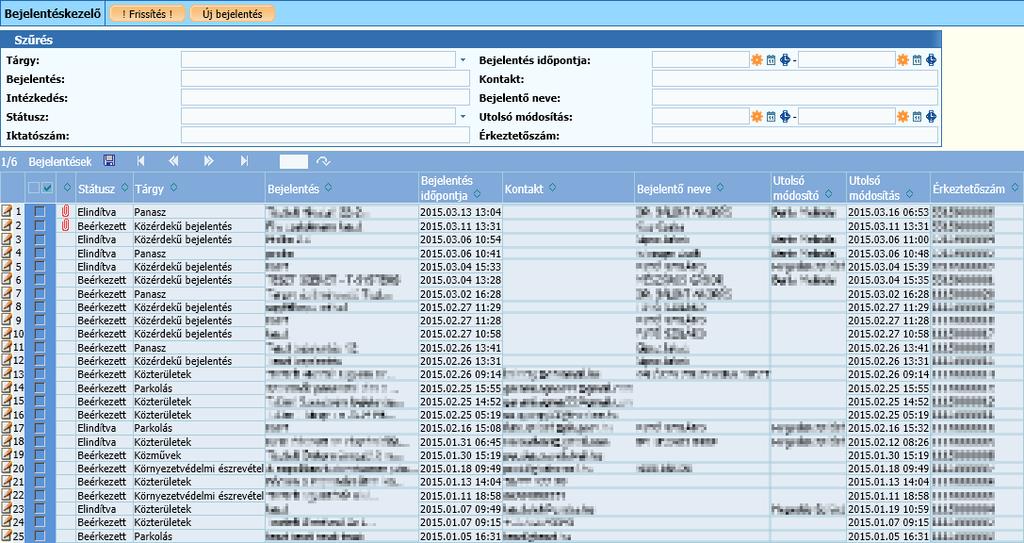Click the 2015.03.13 13:04 report time cell
Screen dimensions: 1024x543
(460, 212)
